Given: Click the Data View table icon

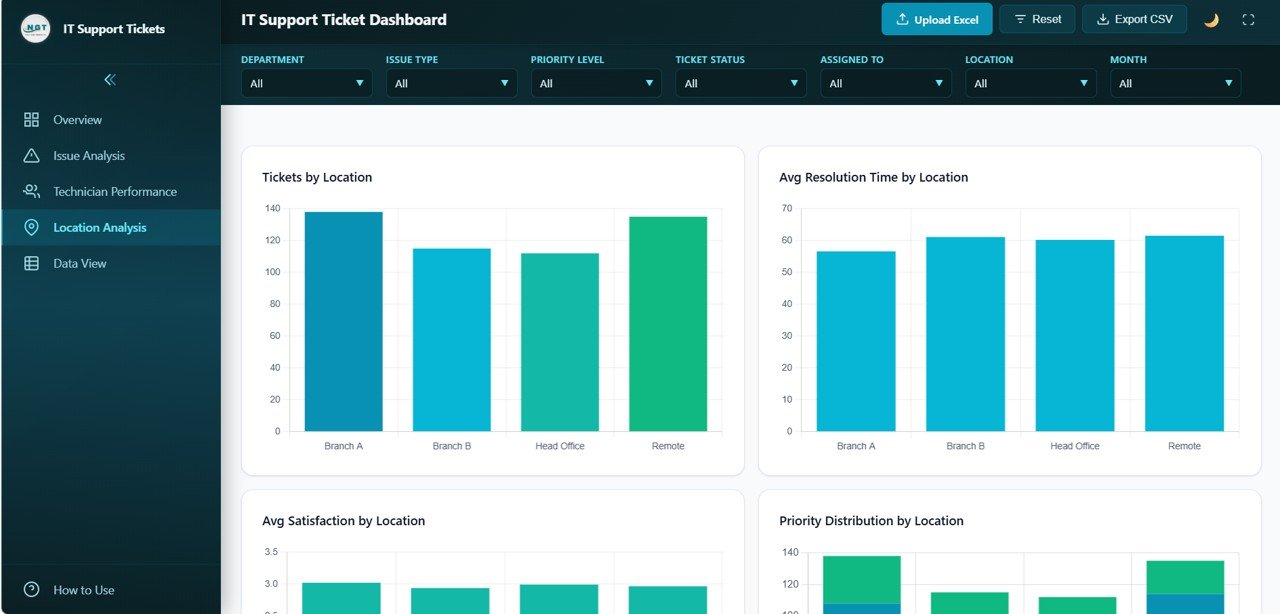Looking at the screenshot, I should point(31,264).
